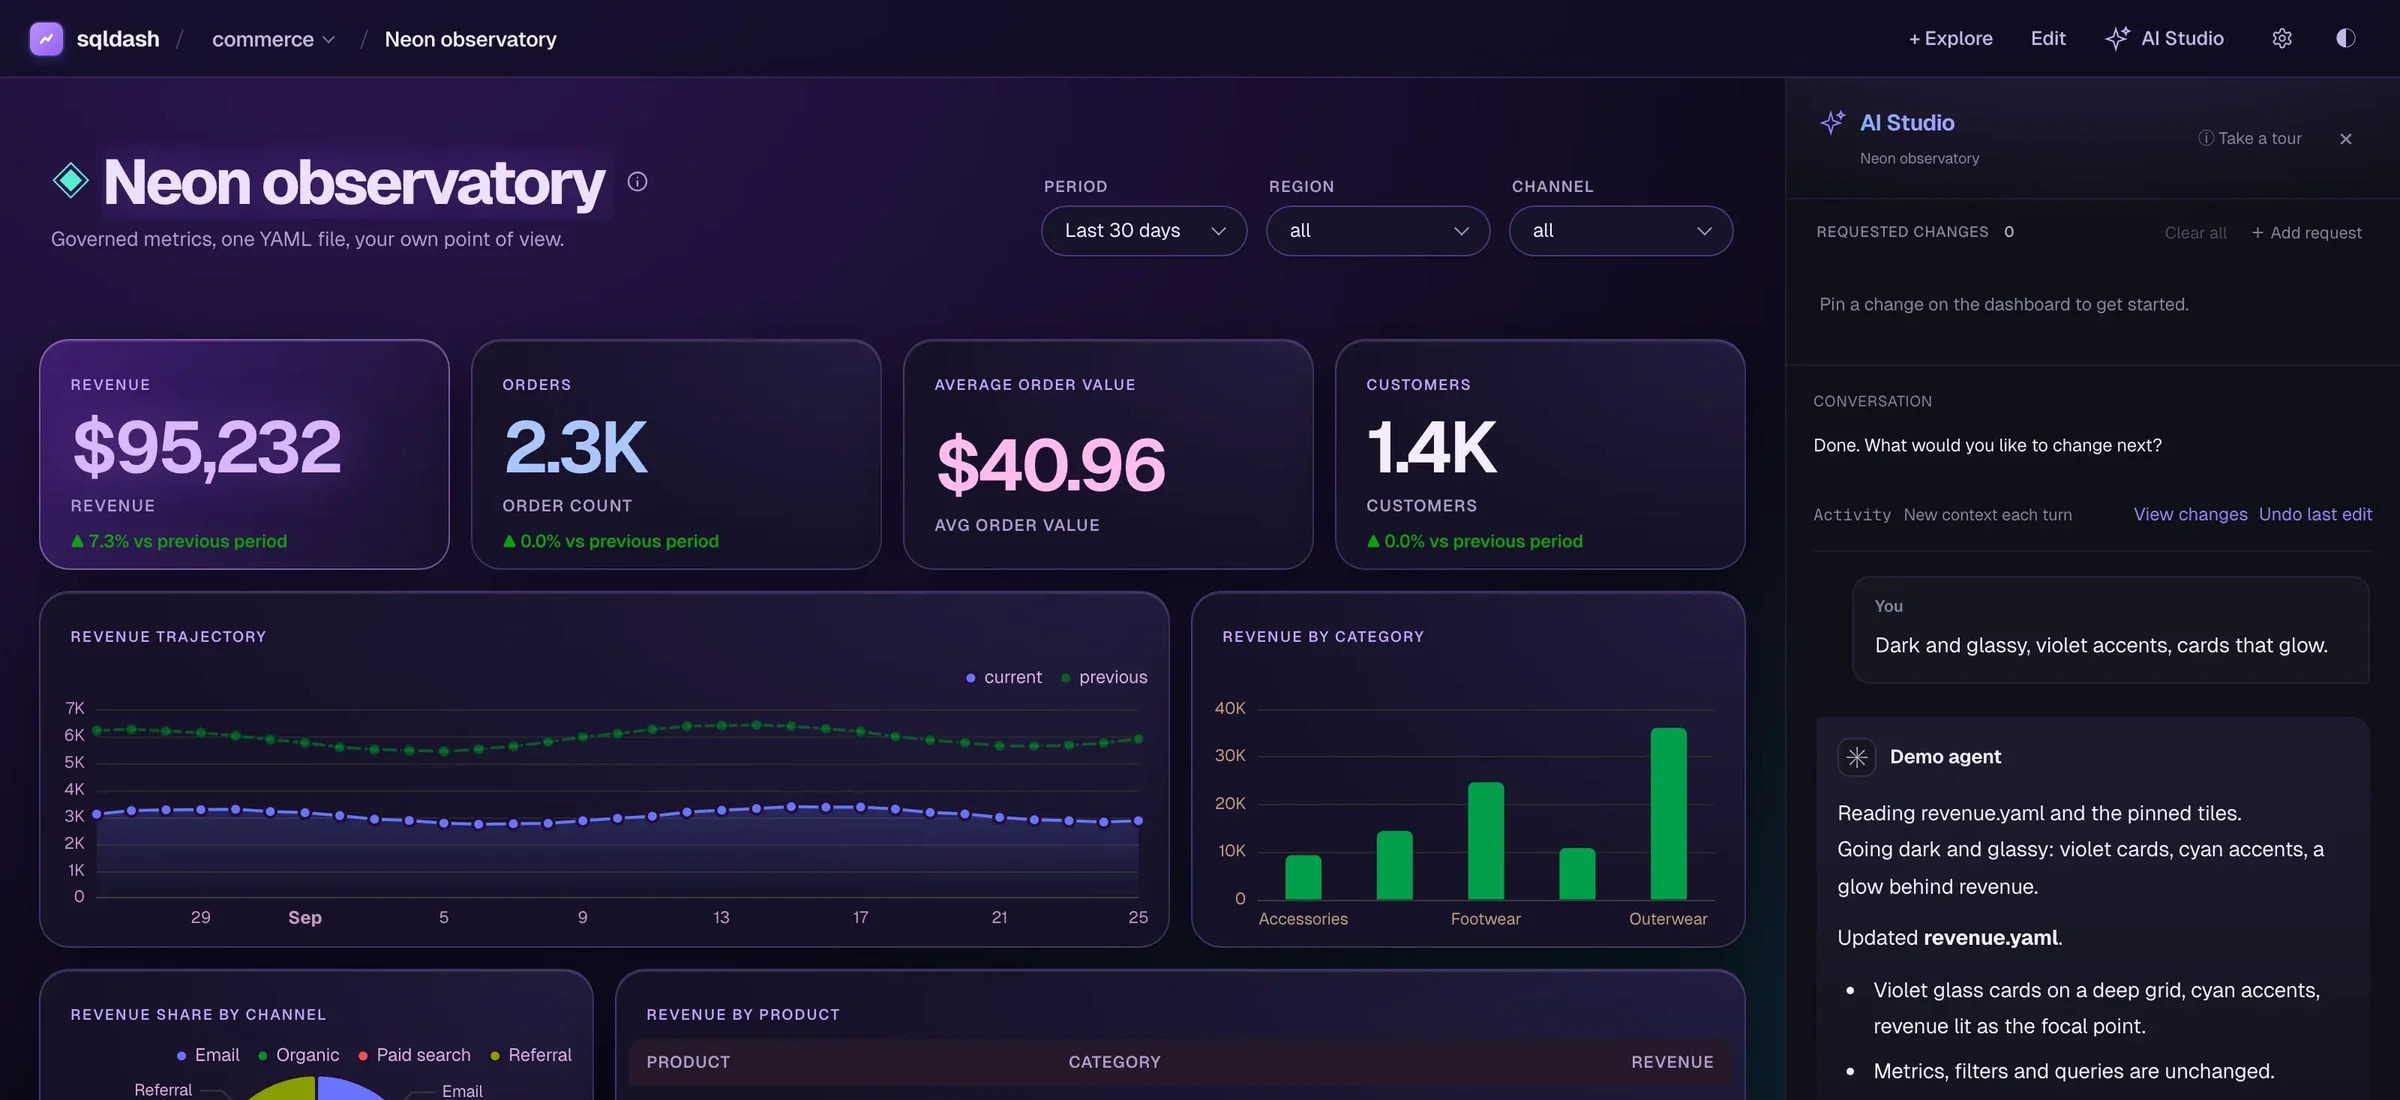2400x1100 pixels.
Task: Click the REVENUE TRAJECTORY chart title
Action: click(168, 637)
